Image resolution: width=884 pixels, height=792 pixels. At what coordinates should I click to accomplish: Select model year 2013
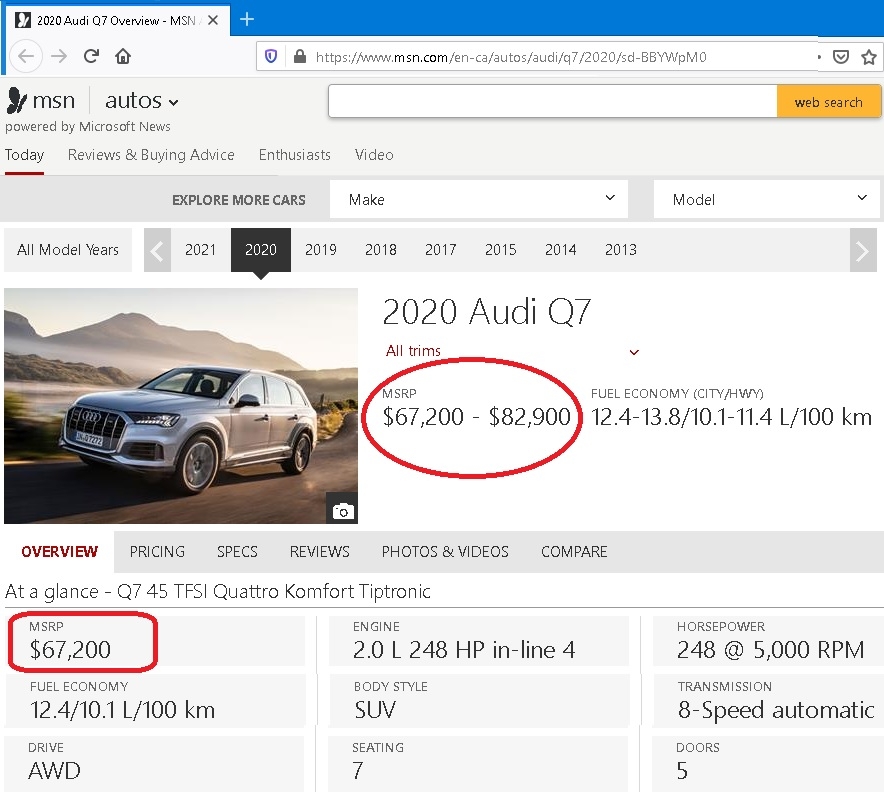click(x=621, y=250)
